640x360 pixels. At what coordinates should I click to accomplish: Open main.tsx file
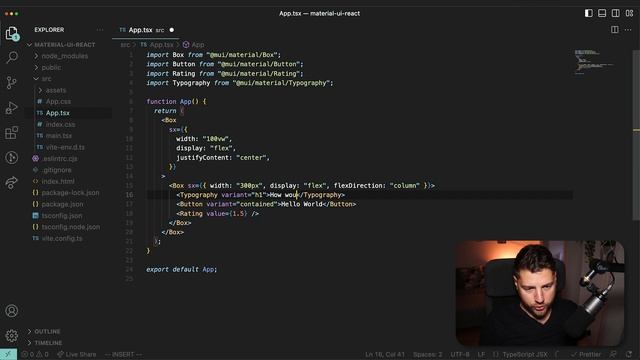(x=59, y=136)
